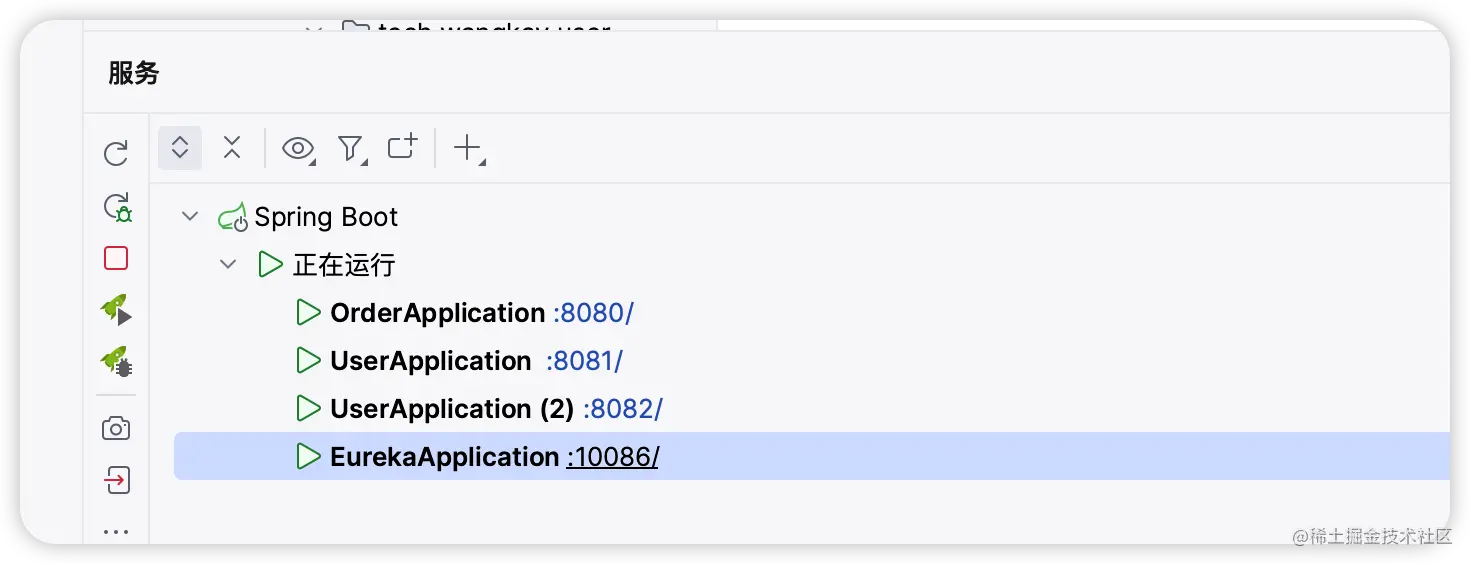Screen dimensions: 1470x564
Task: Click run icon beside UserApplication :8081
Action: click(308, 361)
